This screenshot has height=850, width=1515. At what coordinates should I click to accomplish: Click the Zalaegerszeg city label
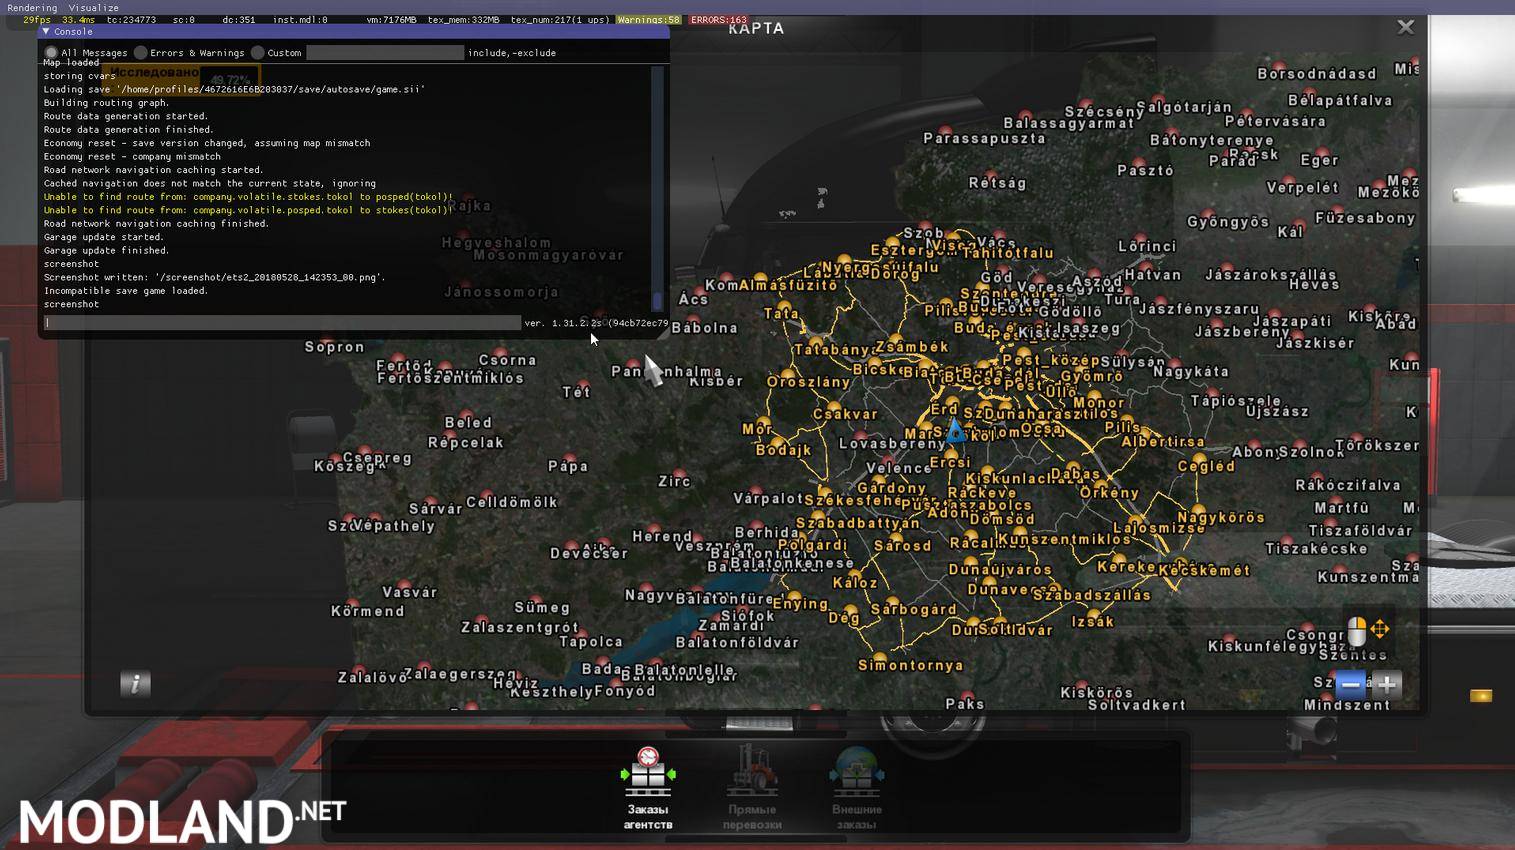point(460,674)
